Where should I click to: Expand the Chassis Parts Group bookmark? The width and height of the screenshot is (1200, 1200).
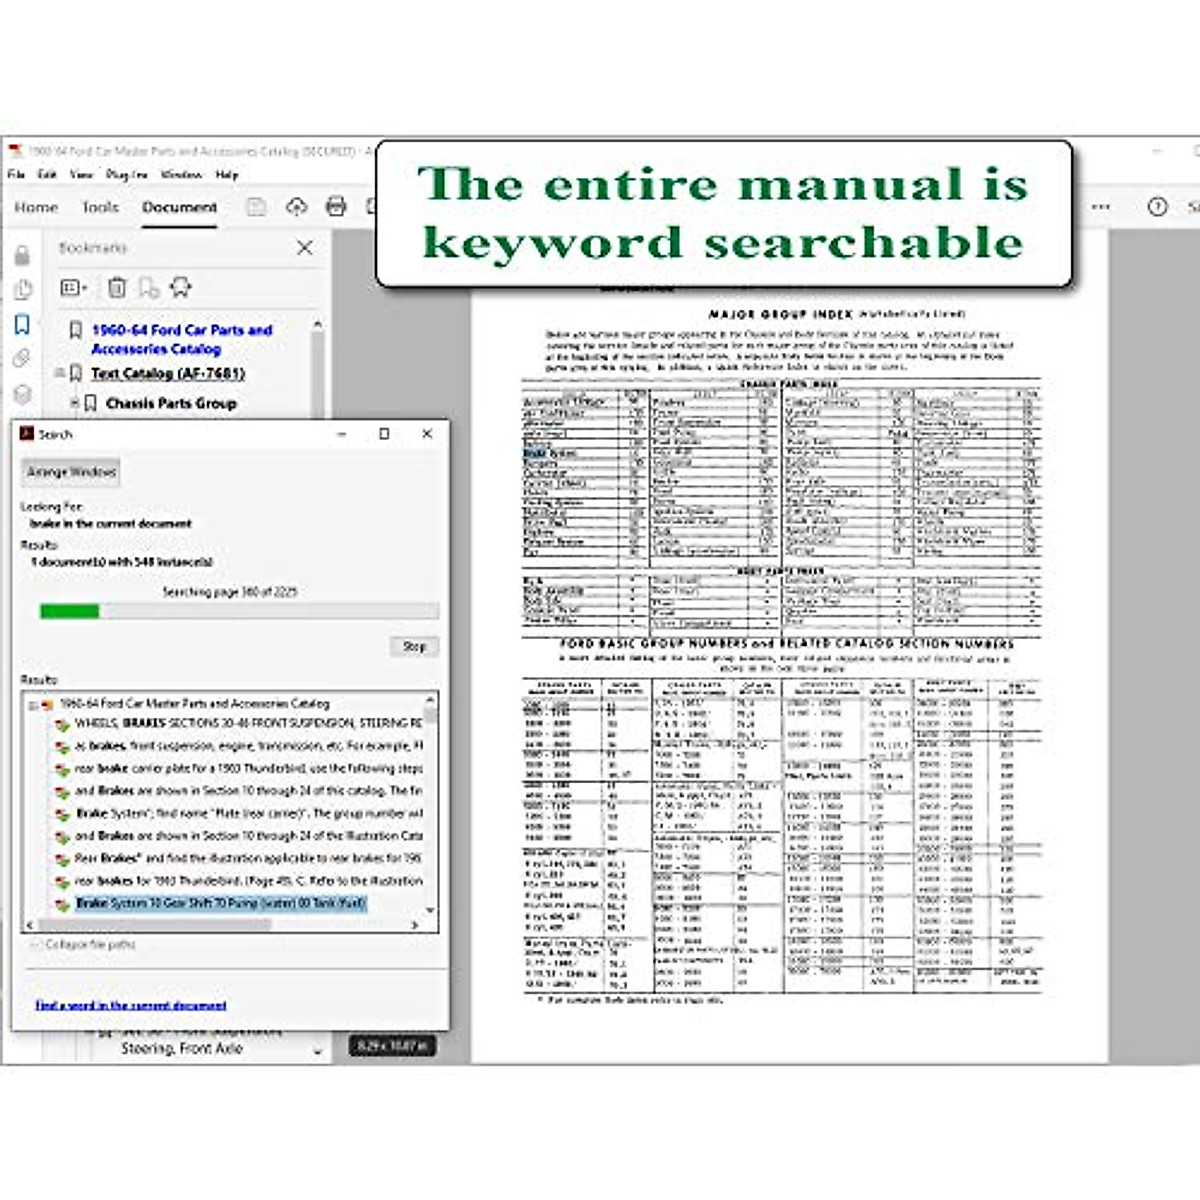click(x=74, y=403)
